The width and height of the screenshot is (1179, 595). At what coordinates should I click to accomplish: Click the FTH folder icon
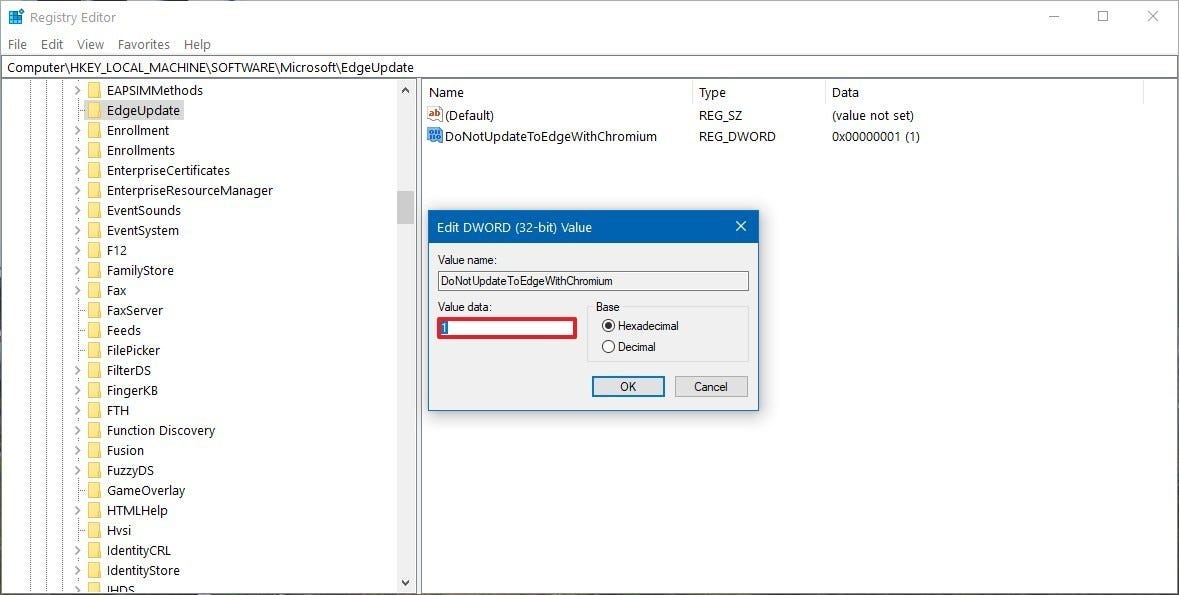[x=94, y=411]
